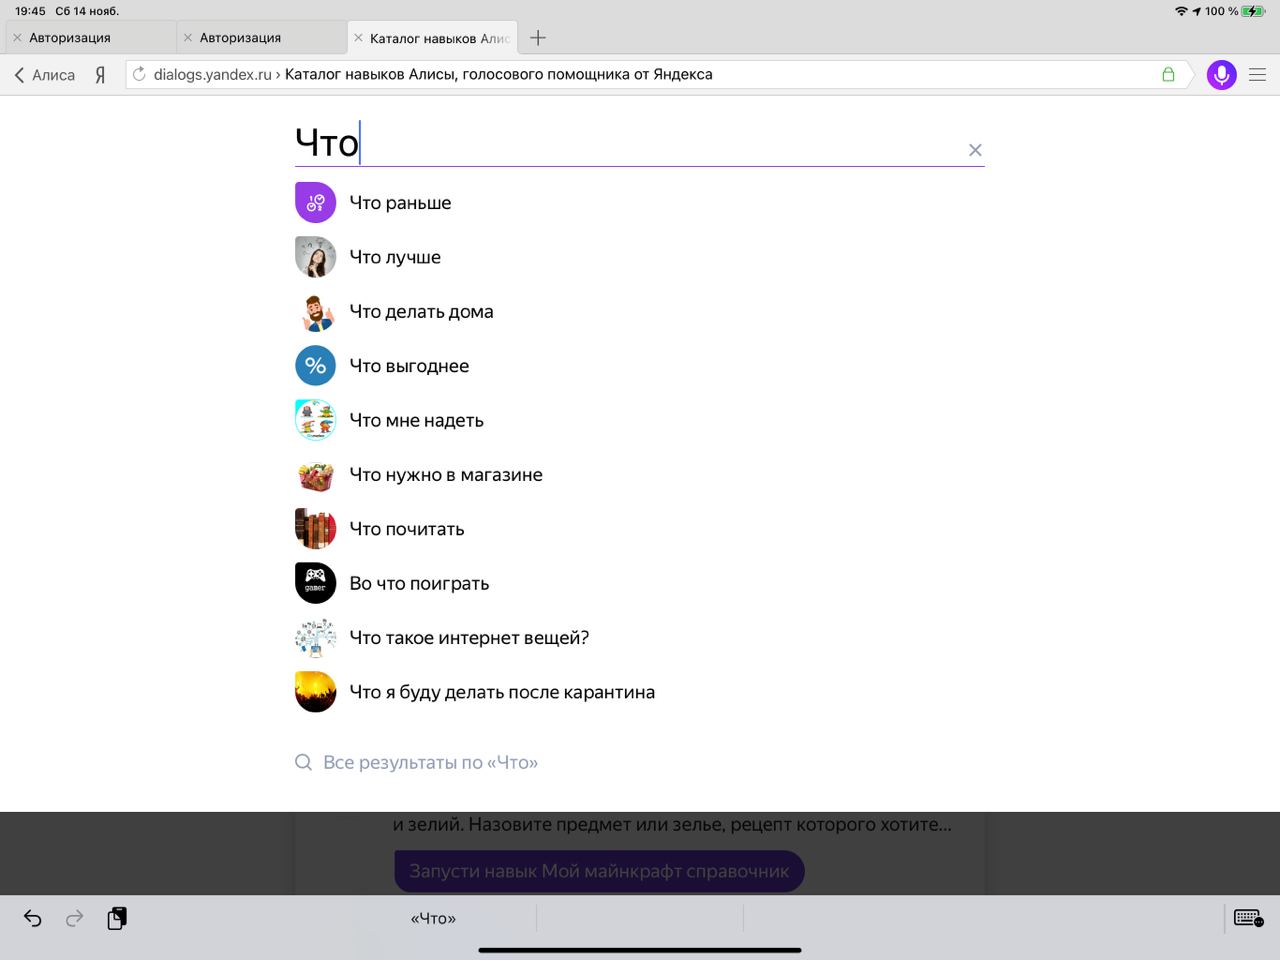Tap 'Запусти навык Мой майнкрафт справочник' button
The height and width of the screenshot is (960, 1280).
599,871
